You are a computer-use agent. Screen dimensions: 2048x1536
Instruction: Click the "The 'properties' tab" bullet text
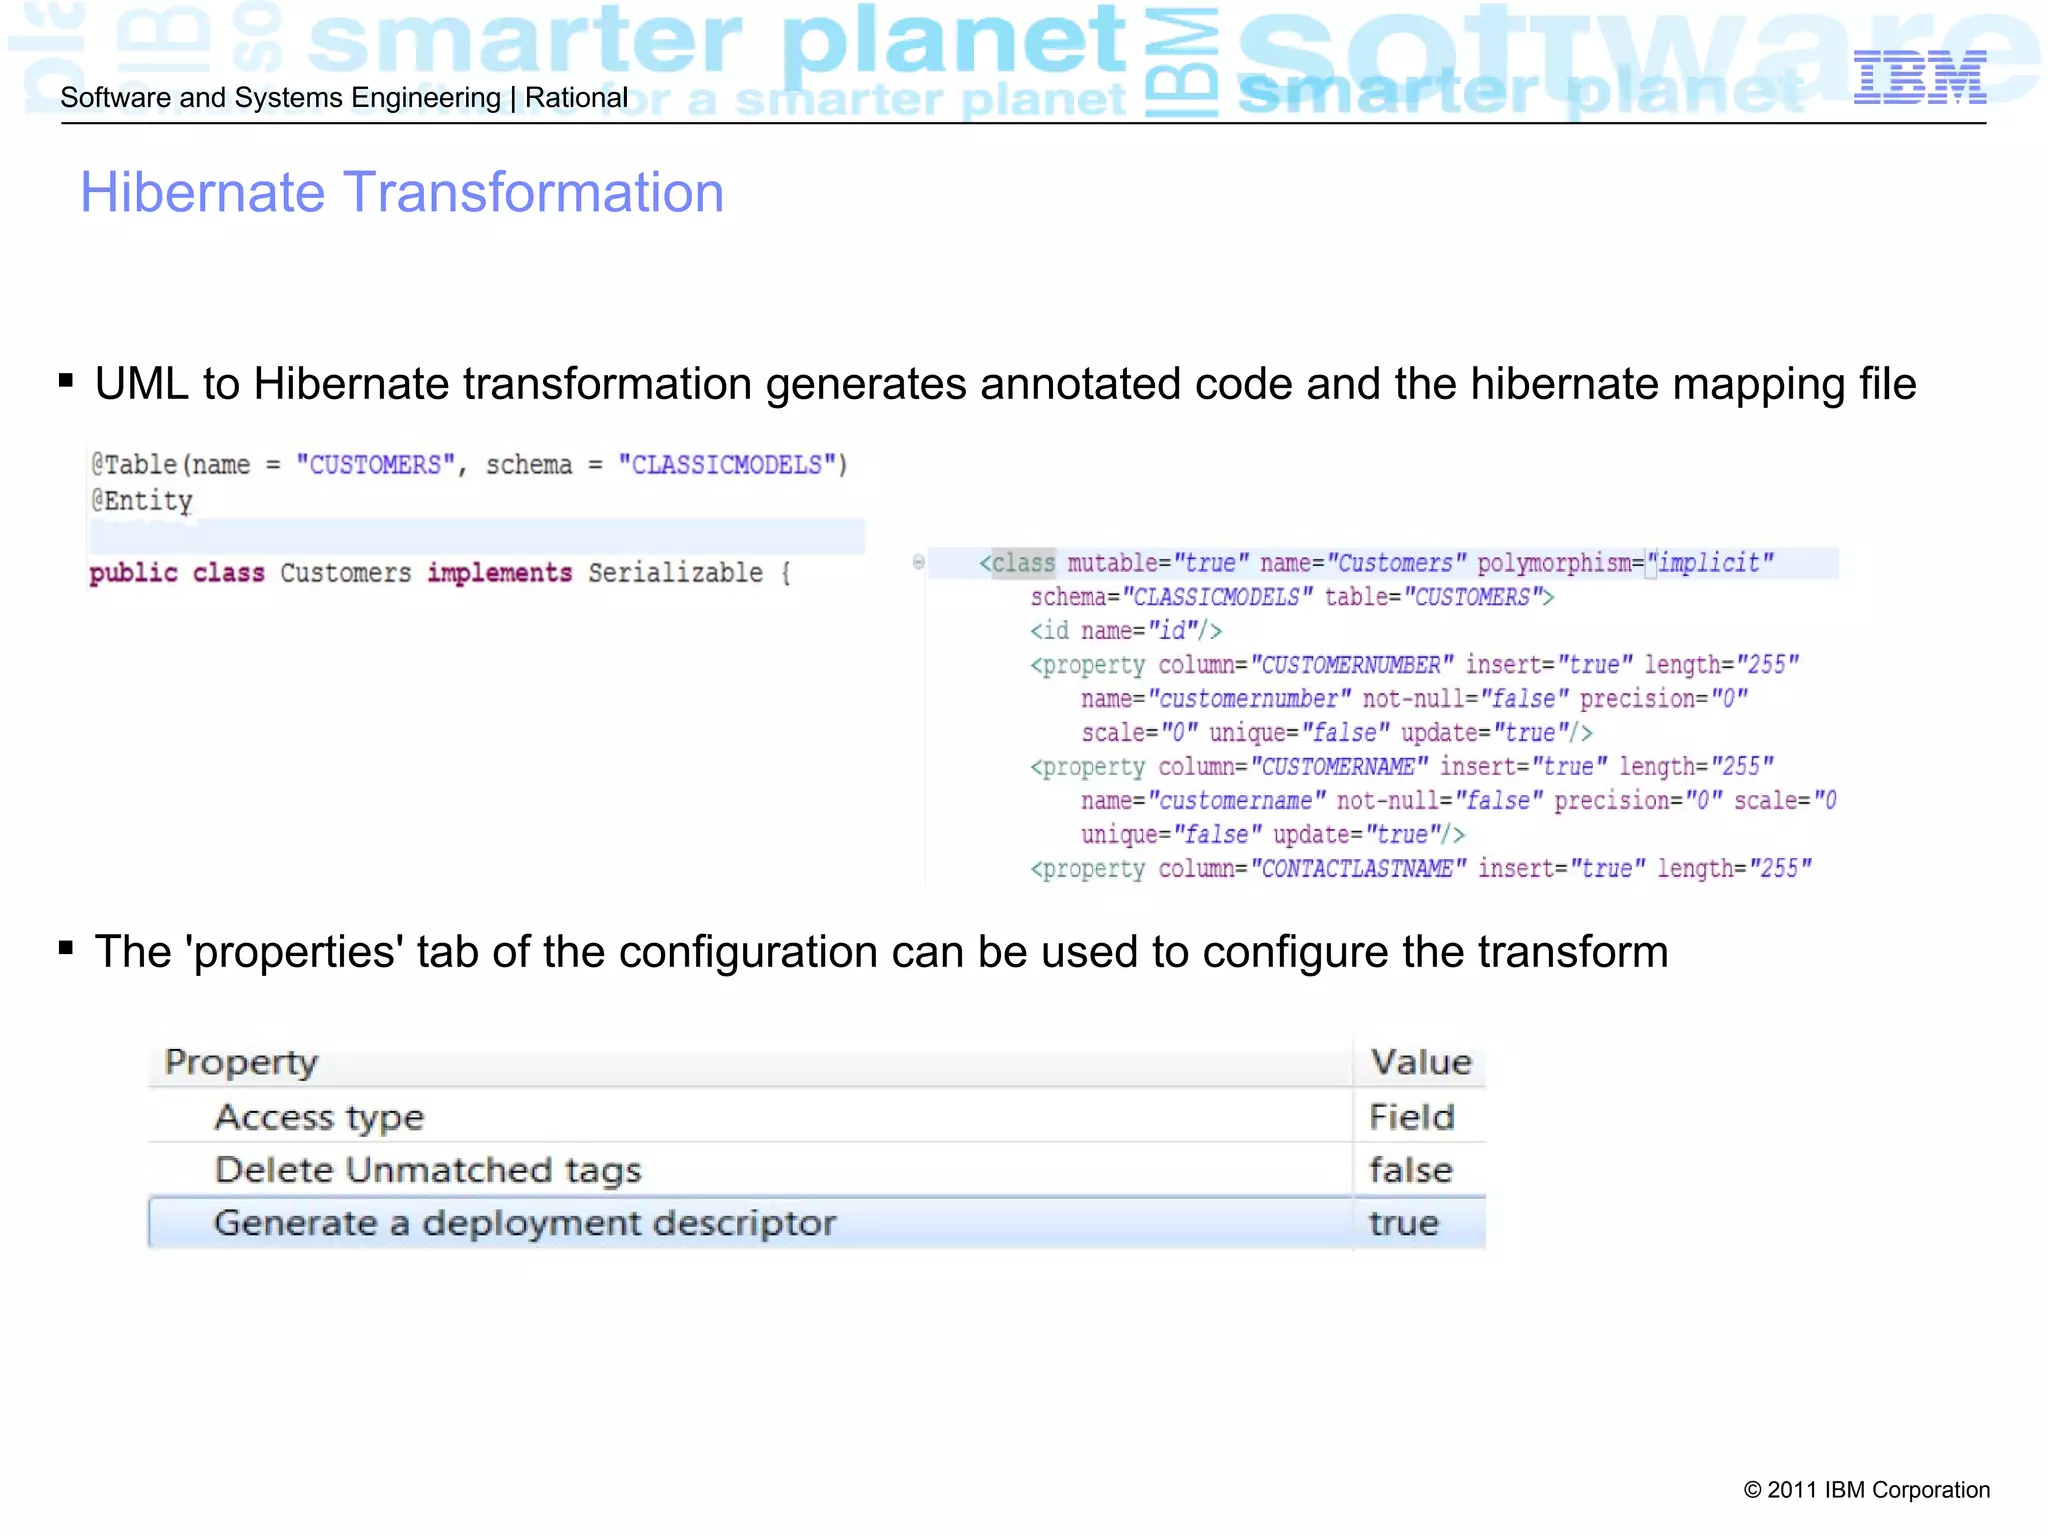[881, 952]
